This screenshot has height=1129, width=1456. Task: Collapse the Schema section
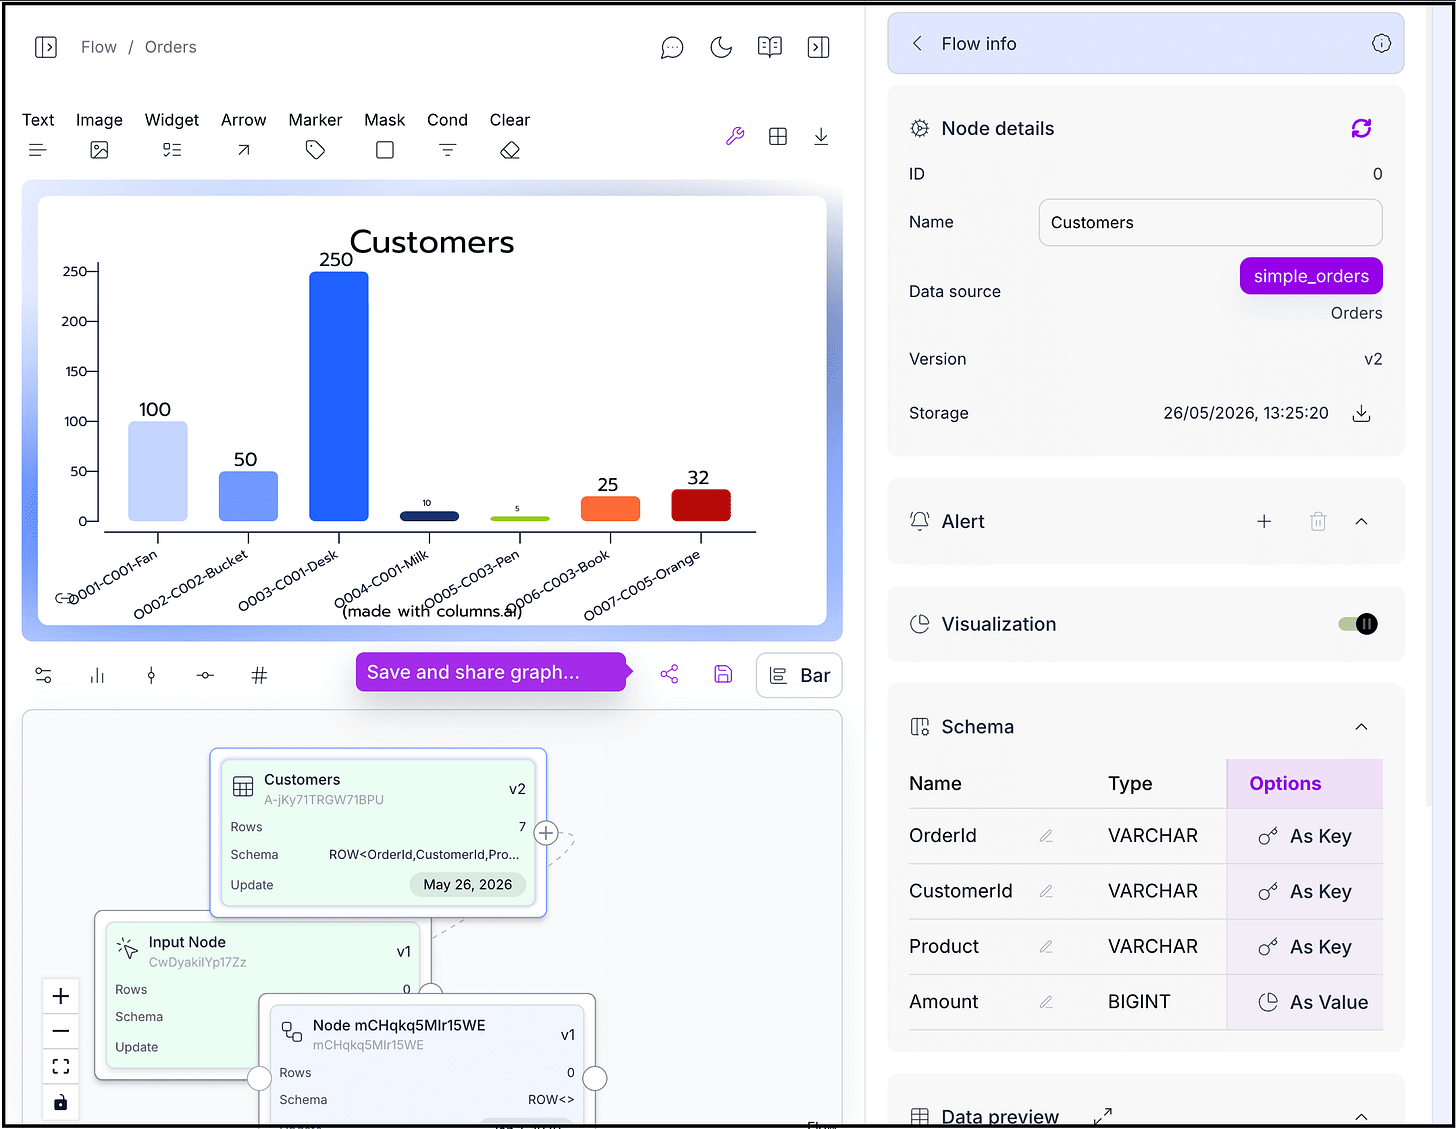(x=1361, y=727)
